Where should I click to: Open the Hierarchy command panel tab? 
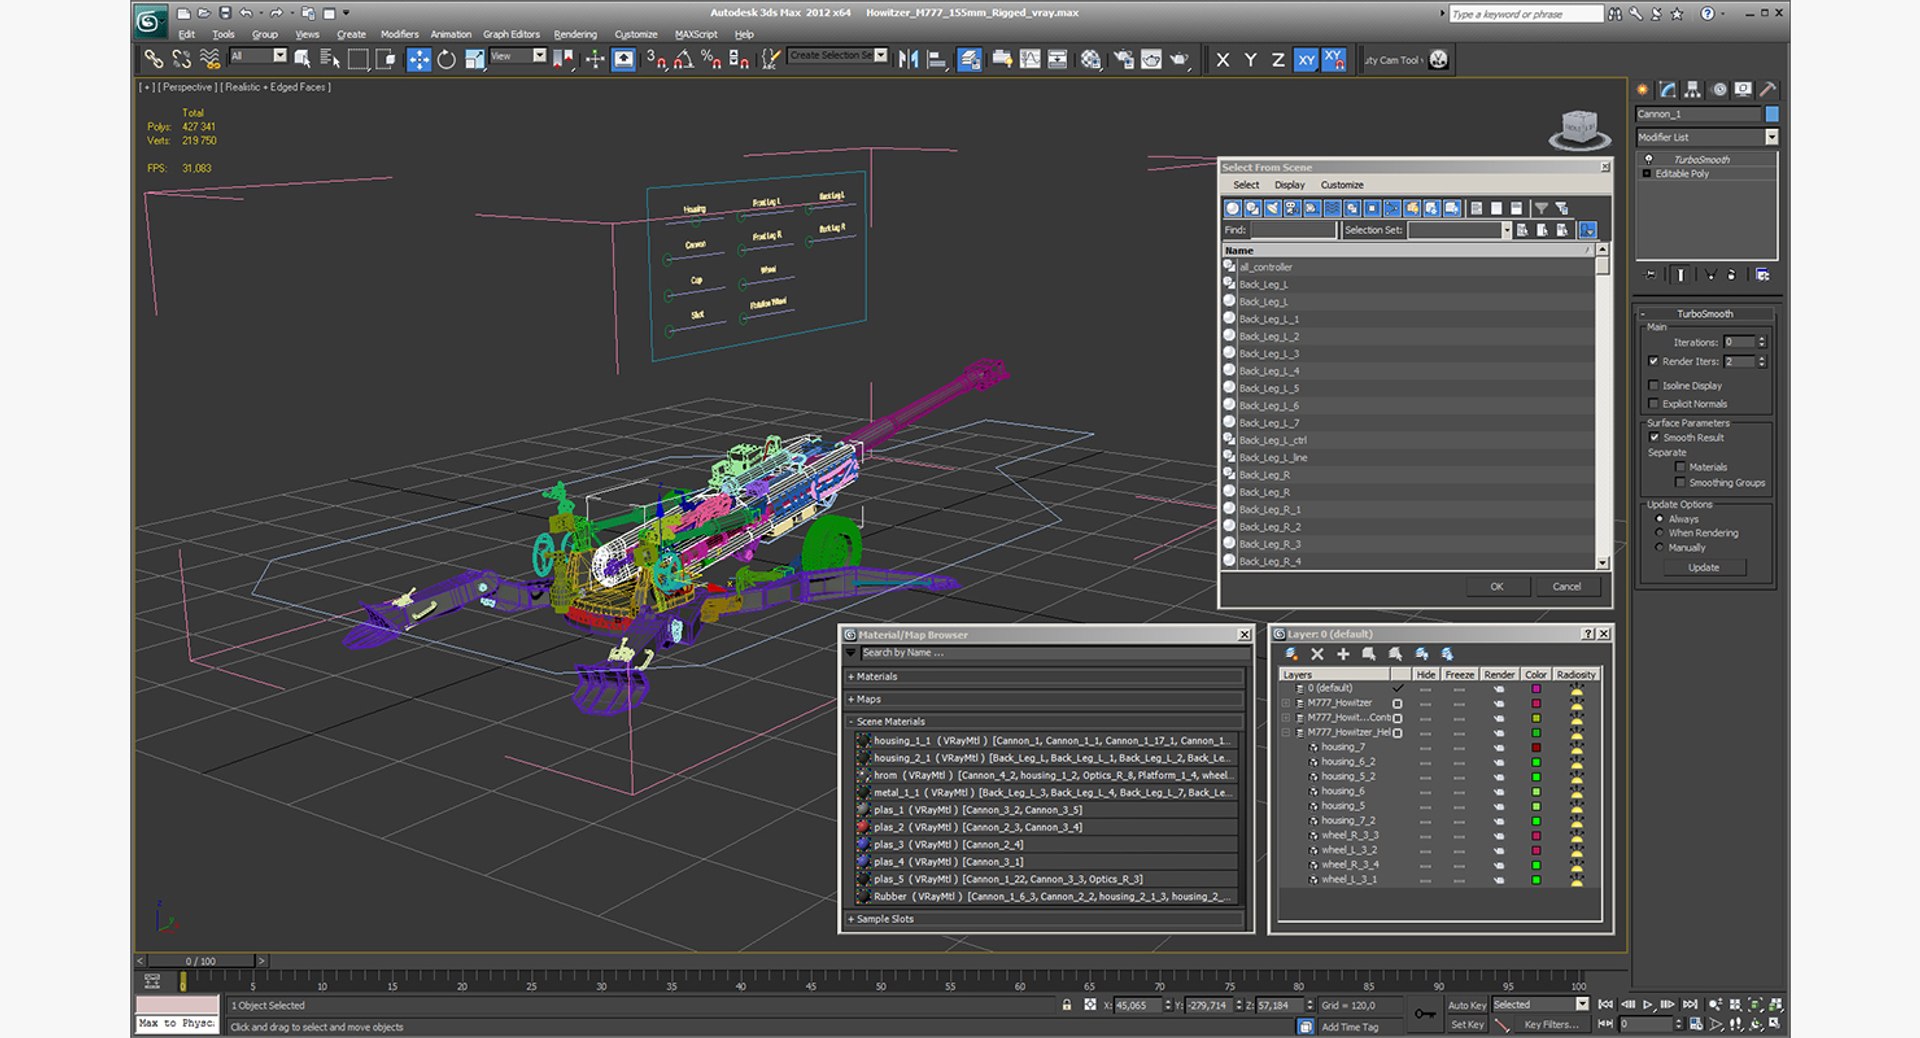click(x=1692, y=90)
